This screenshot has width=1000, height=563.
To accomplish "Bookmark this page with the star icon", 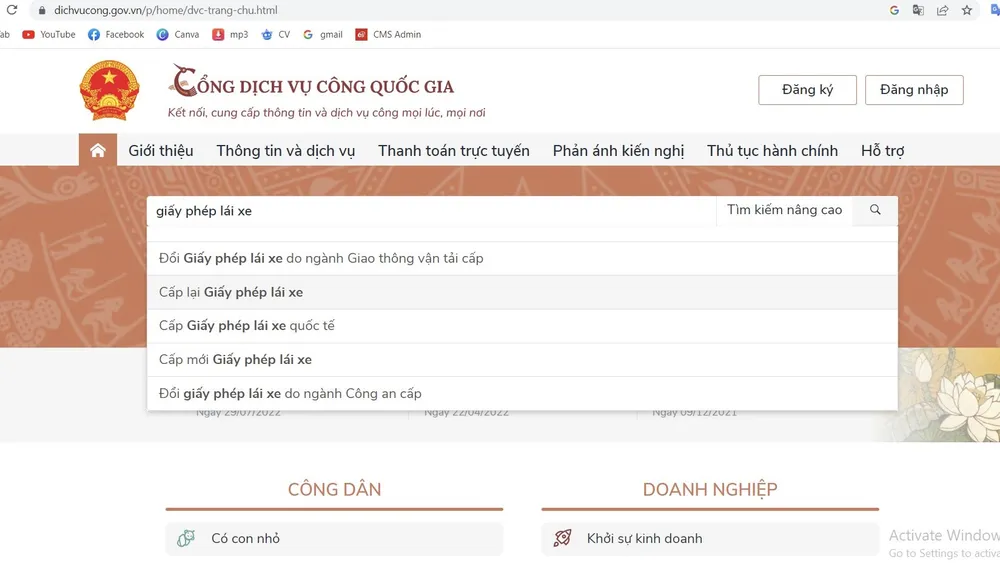I will 967,10.
